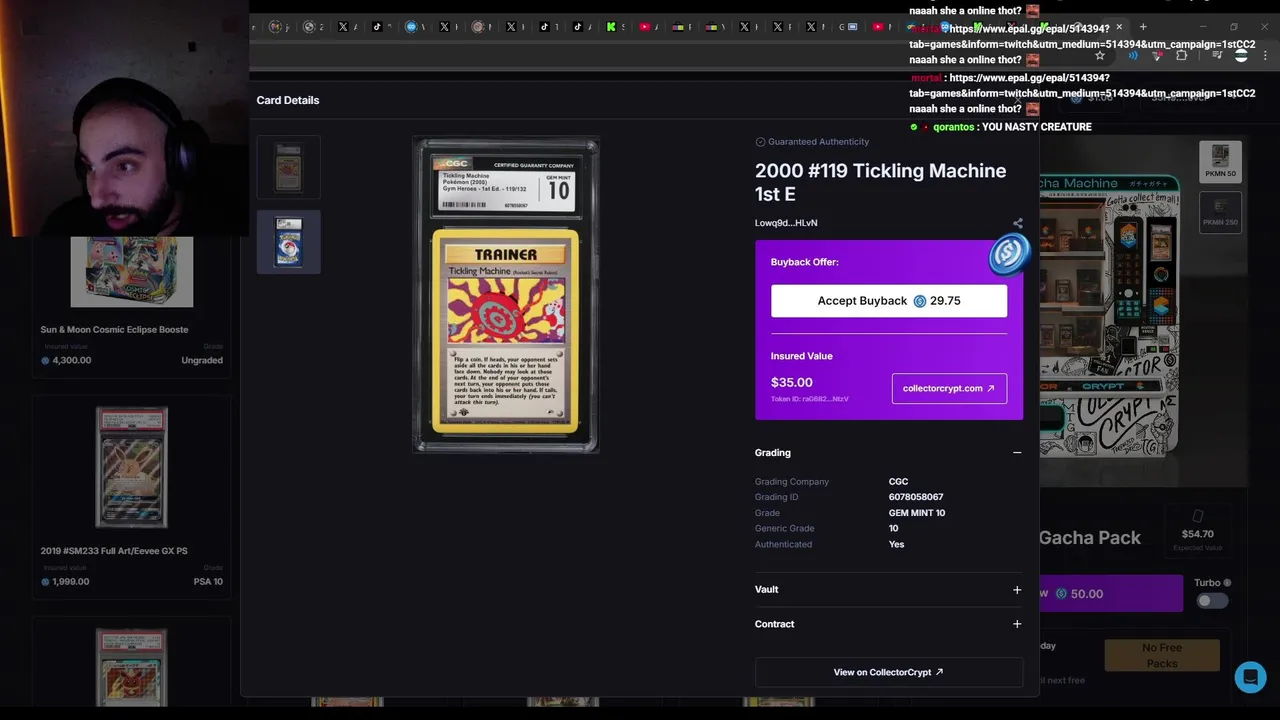
Task: Select the first card slab thumbnail
Action: click(x=289, y=167)
